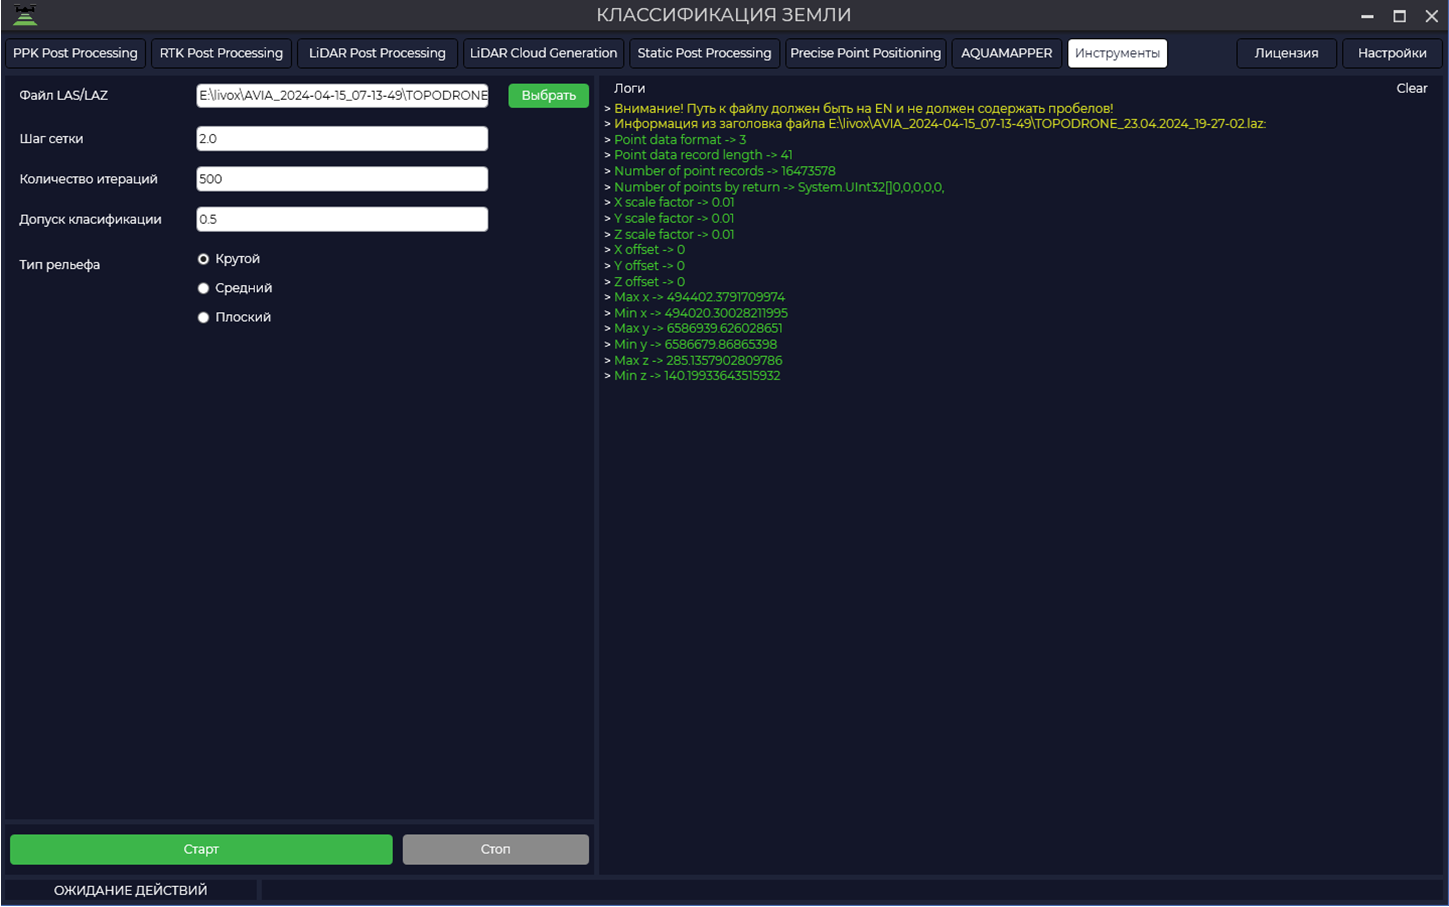Viewport: 1449px width, 907px height.
Task: Switch to LiDAR Cloud Generation tab
Action: (543, 53)
